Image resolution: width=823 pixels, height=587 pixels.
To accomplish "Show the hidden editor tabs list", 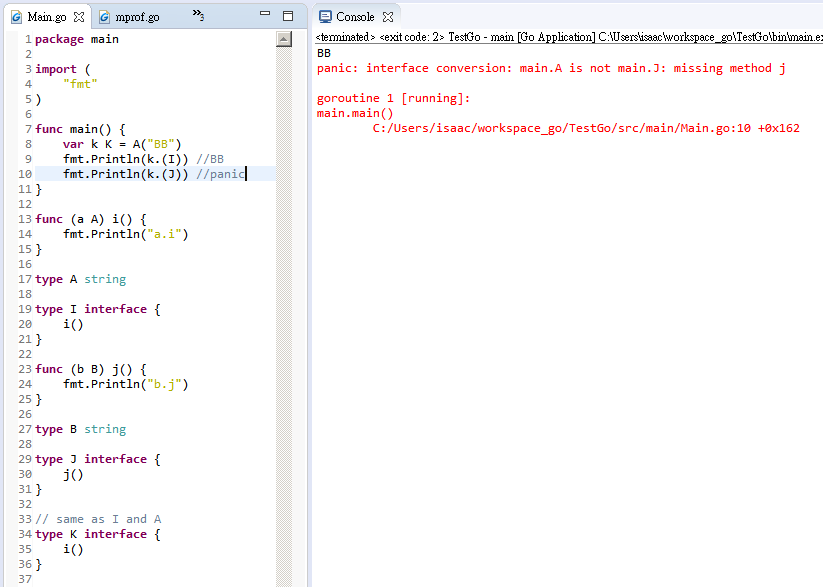I will (198, 16).
